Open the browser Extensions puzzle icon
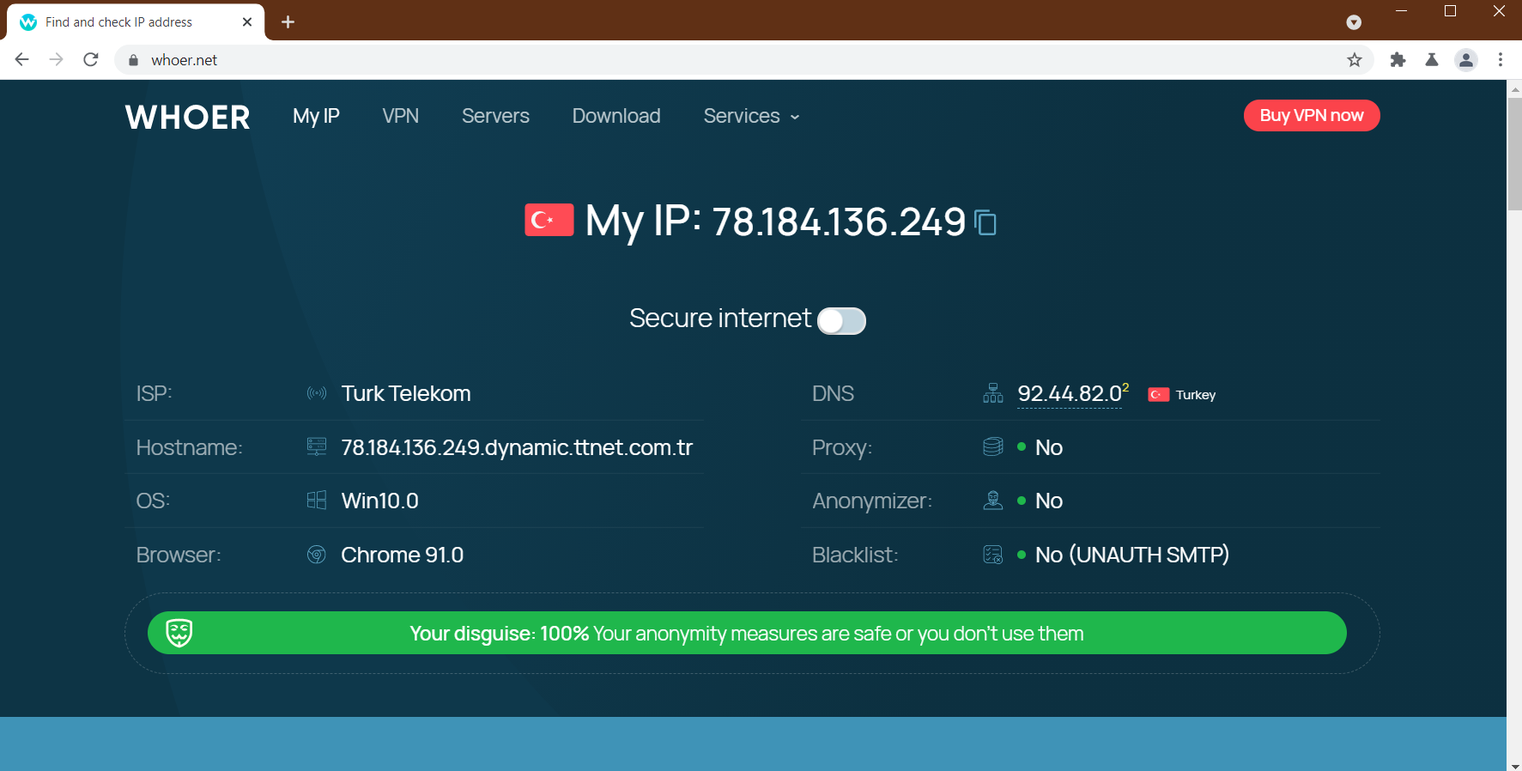The height and width of the screenshot is (771, 1522). pyautogui.click(x=1398, y=60)
